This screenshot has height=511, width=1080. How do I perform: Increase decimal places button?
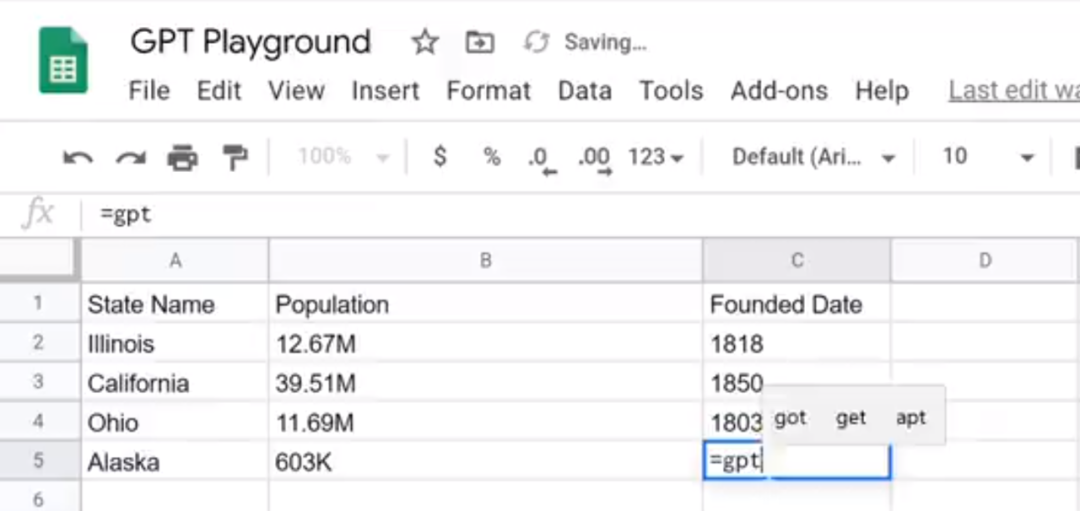click(594, 160)
